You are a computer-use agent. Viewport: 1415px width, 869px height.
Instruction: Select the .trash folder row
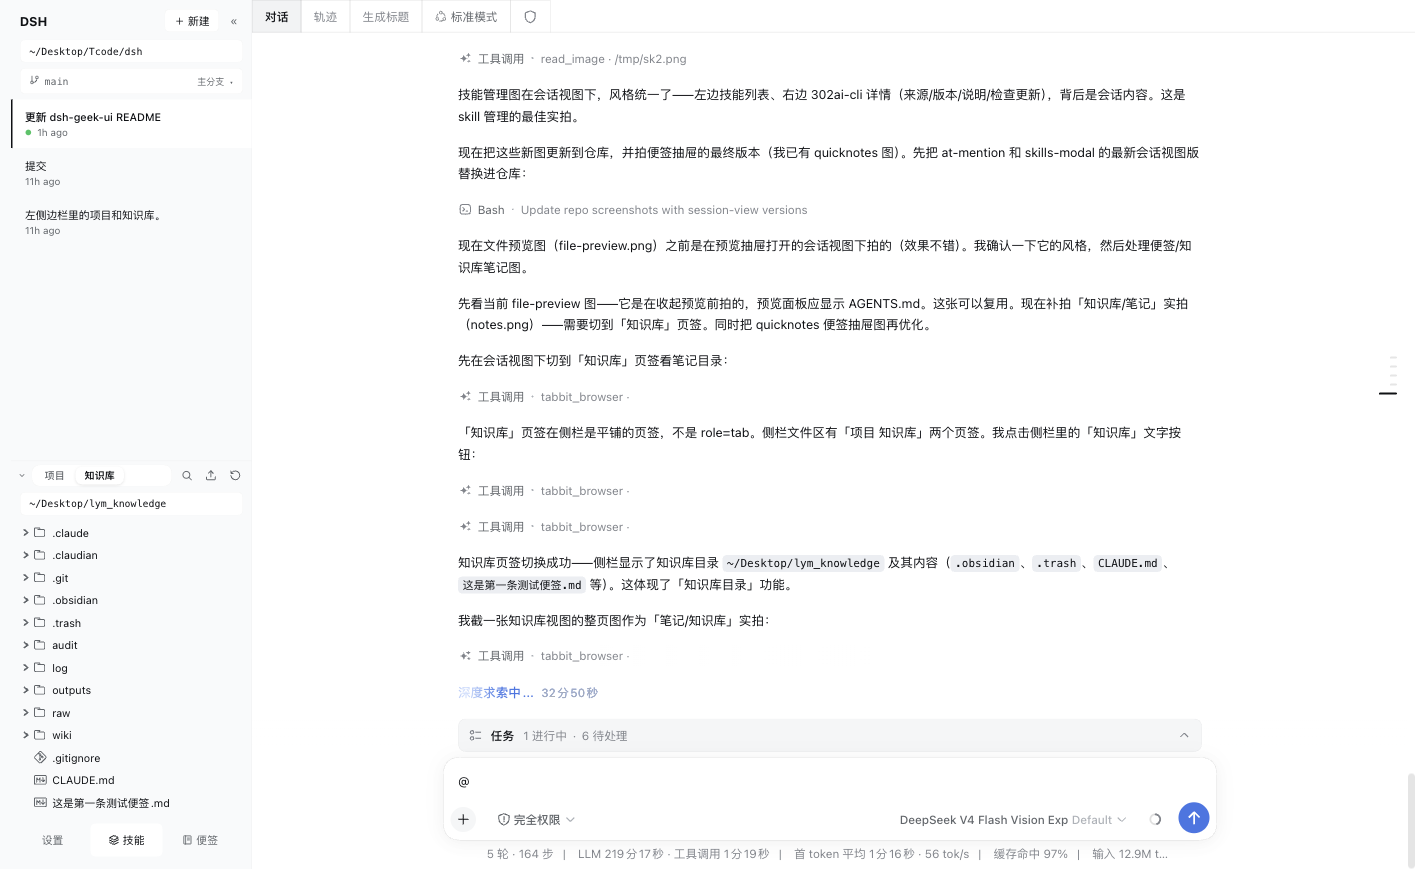pyautogui.click(x=131, y=623)
